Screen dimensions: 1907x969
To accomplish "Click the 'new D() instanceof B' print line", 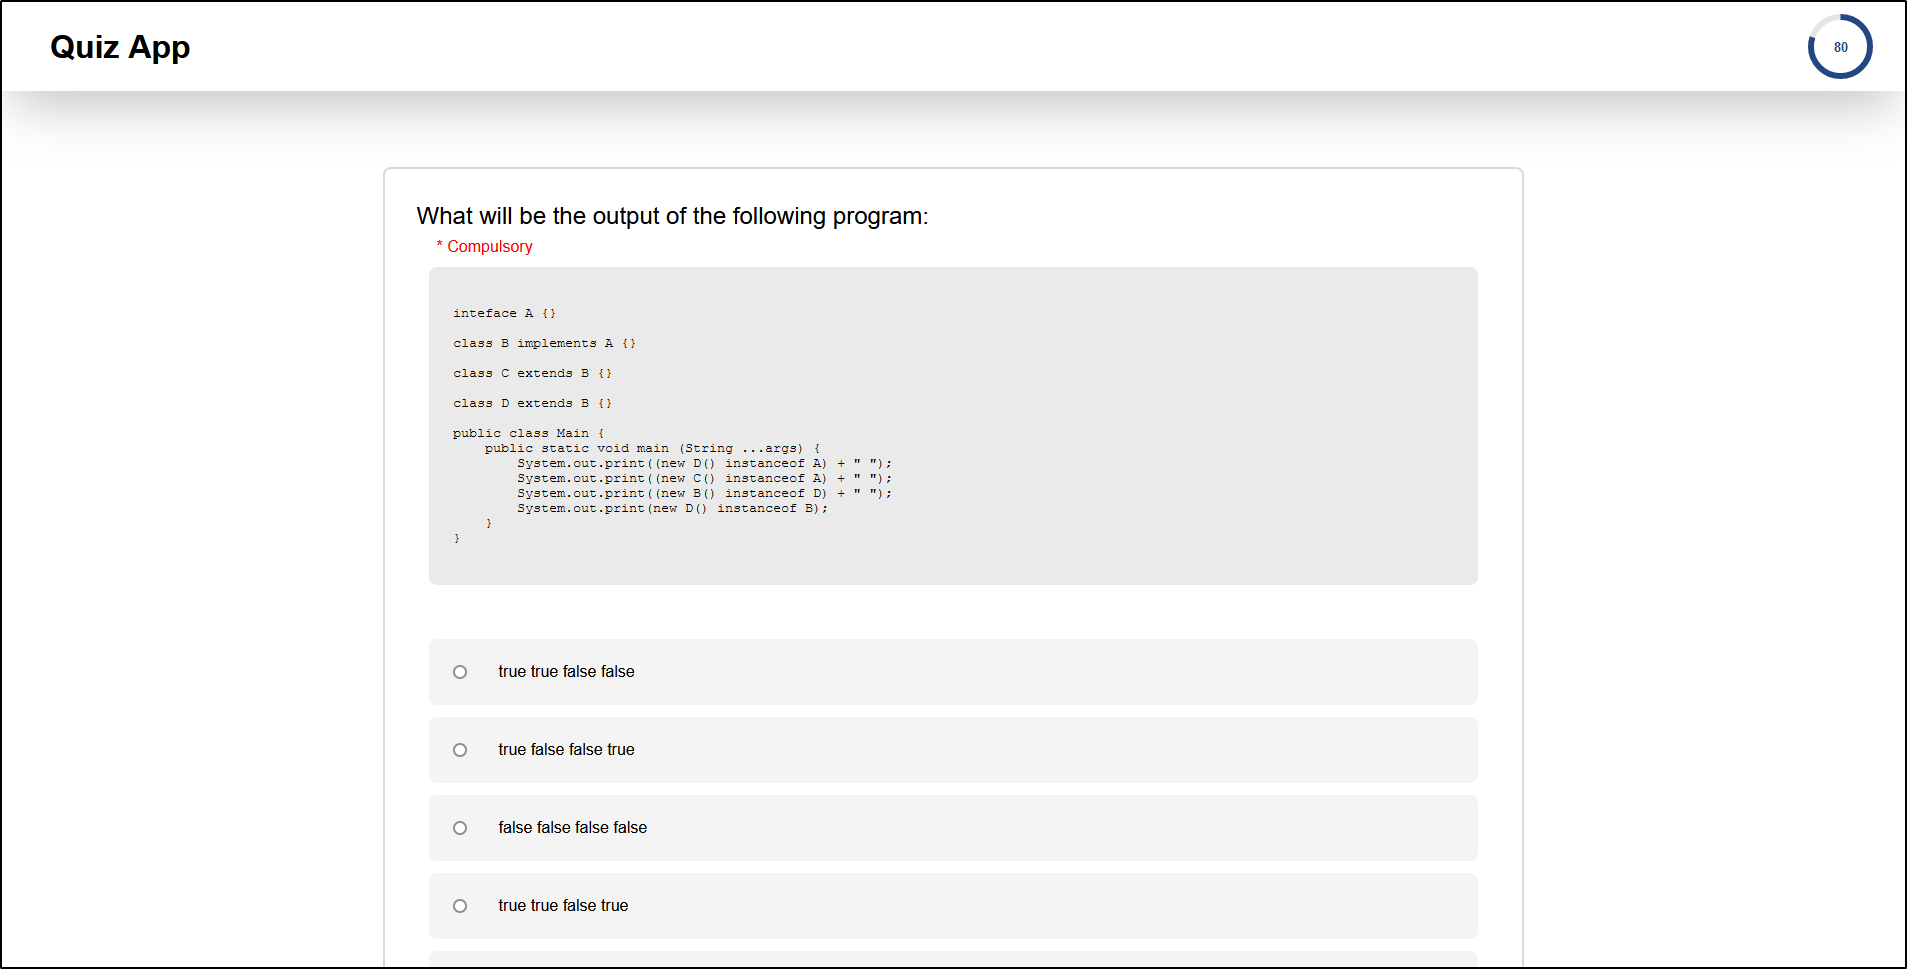I will point(672,508).
